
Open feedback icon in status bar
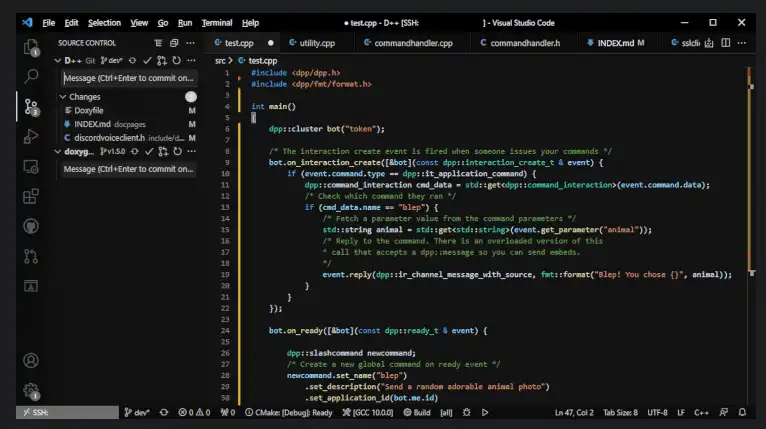tap(723, 412)
